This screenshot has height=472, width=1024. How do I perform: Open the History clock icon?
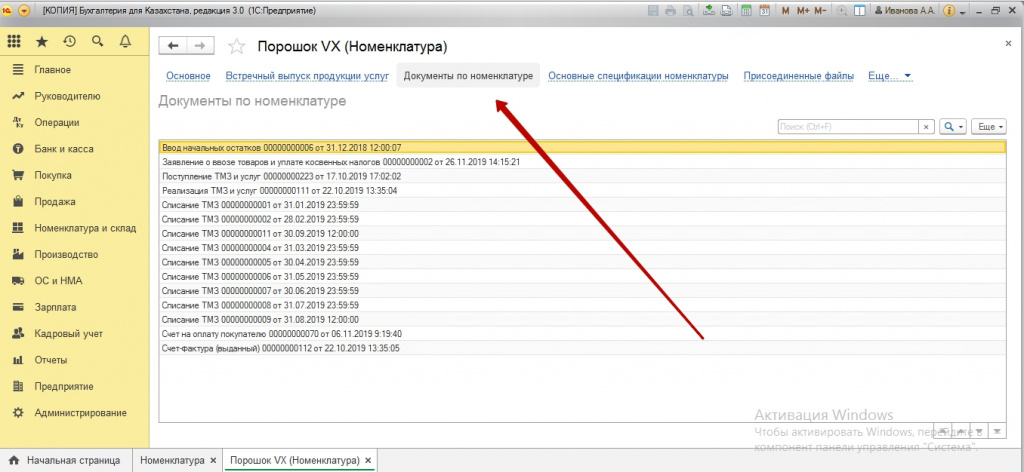click(70, 42)
